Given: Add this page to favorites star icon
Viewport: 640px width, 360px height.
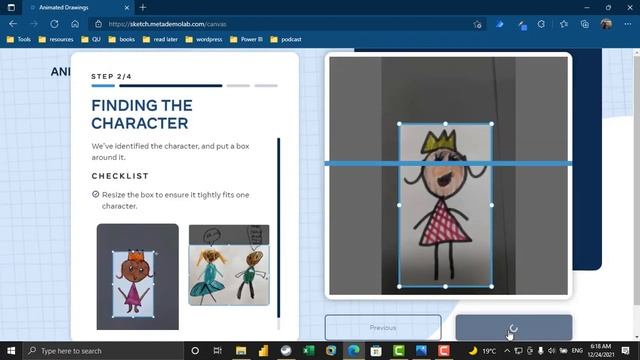Looking at the screenshot, I should click(478, 24).
